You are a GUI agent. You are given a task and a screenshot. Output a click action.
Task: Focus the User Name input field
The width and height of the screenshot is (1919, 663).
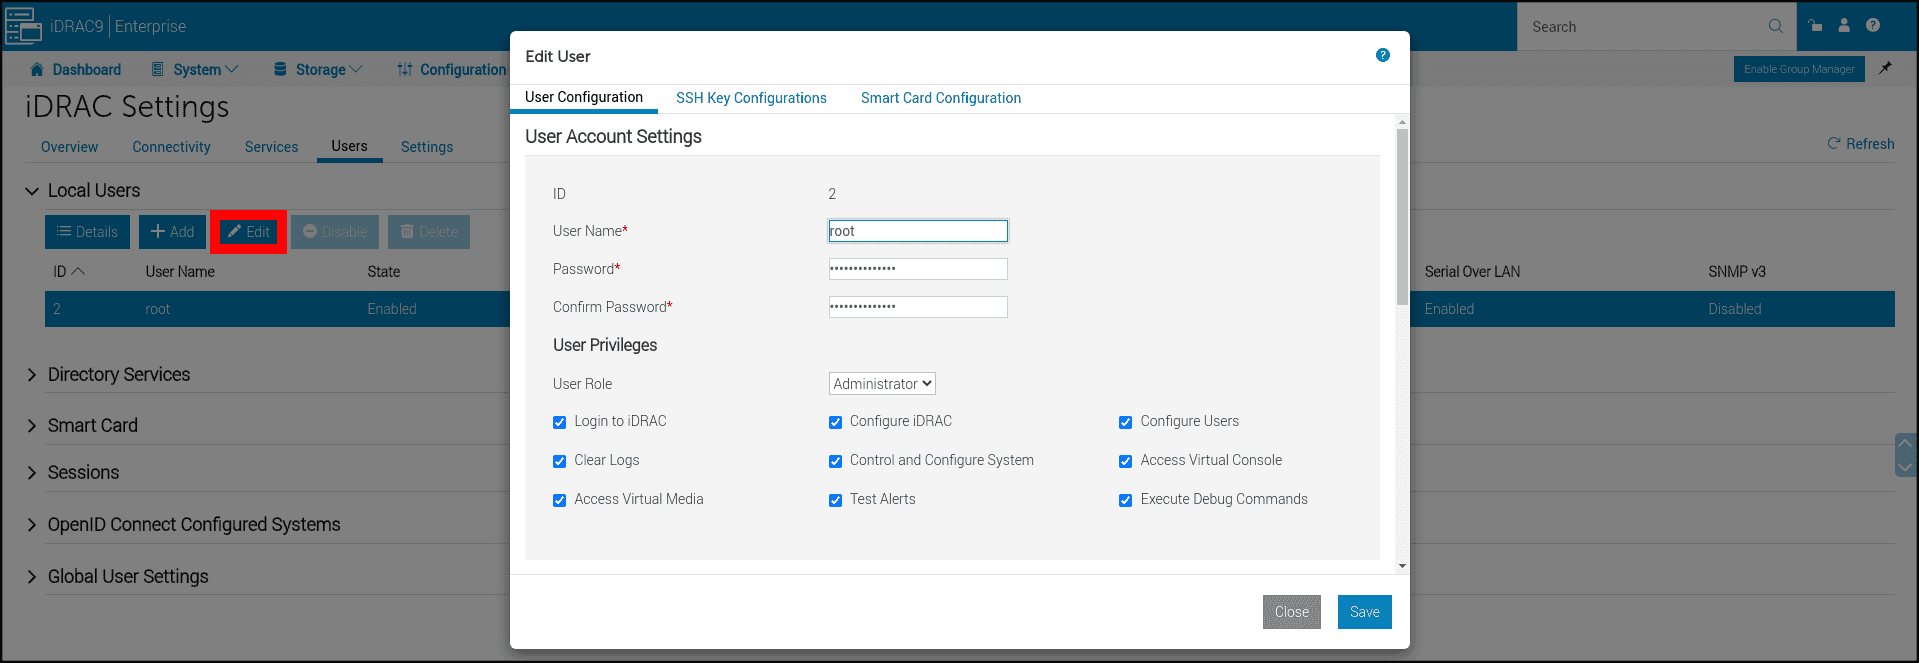(x=918, y=231)
